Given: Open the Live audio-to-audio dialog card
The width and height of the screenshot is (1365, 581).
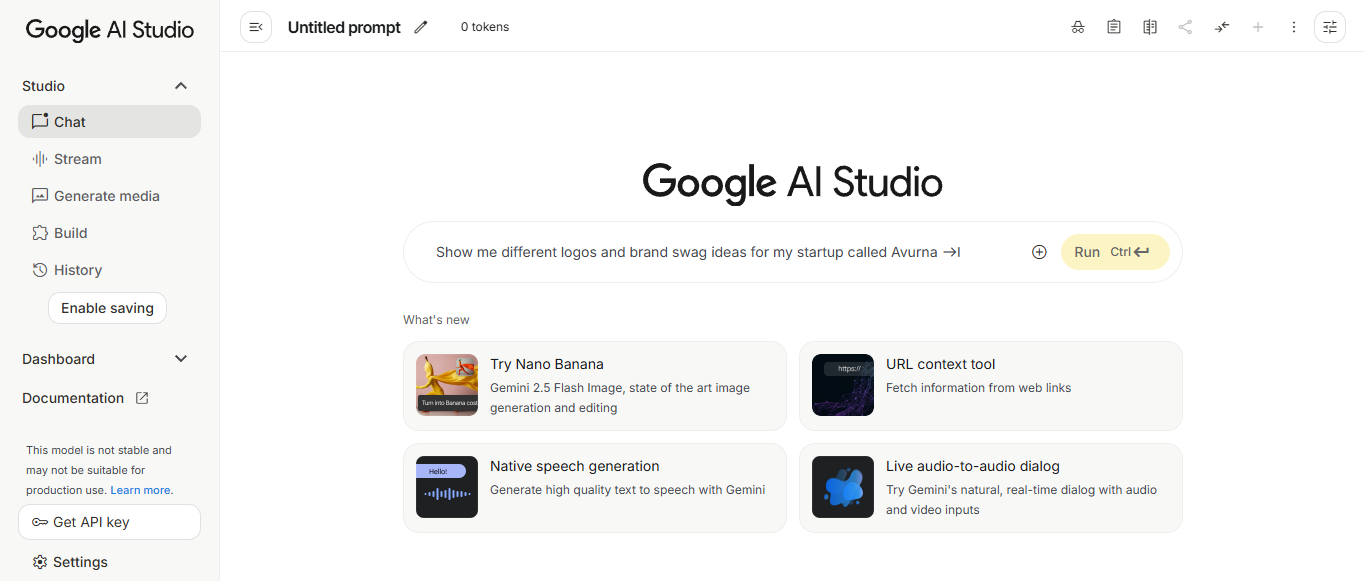Looking at the screenshot, I should [991, 488].
